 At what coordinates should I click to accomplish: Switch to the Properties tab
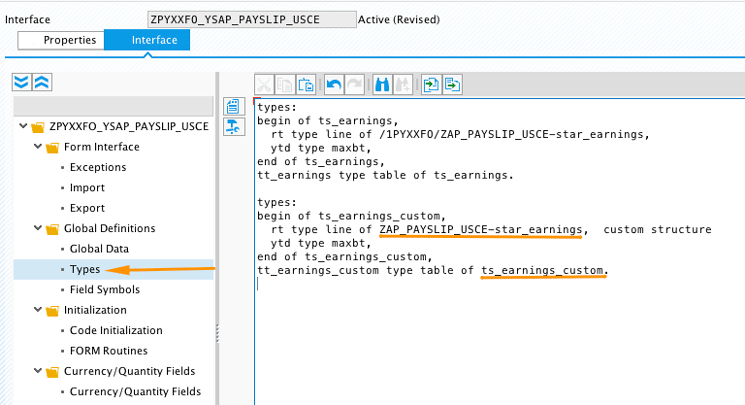[69, 40]
